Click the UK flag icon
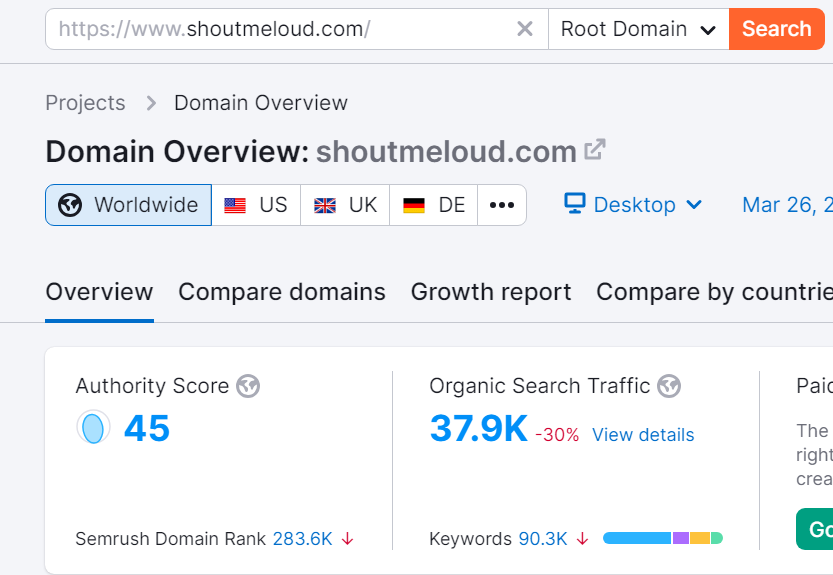Viewport: 833px width, 575px height. pos(325,205)
